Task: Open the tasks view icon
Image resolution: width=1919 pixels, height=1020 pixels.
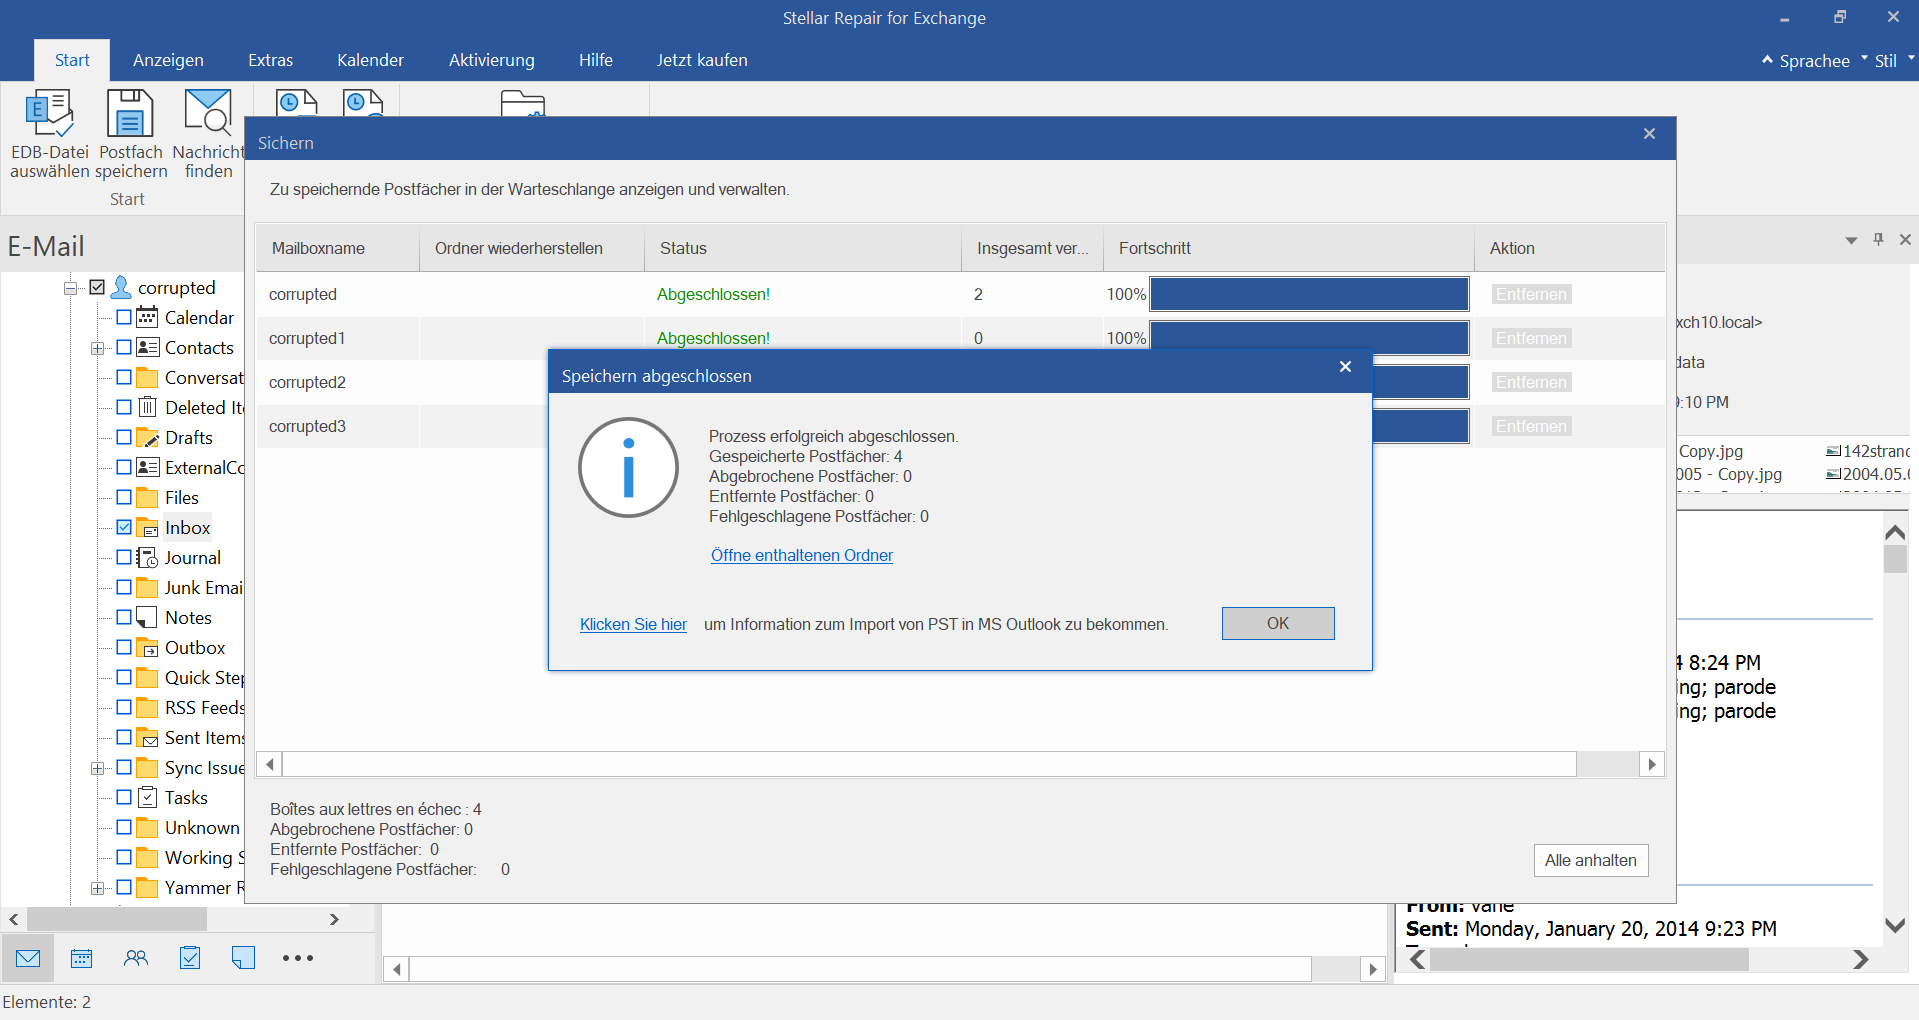Action: tap(190, 958)
